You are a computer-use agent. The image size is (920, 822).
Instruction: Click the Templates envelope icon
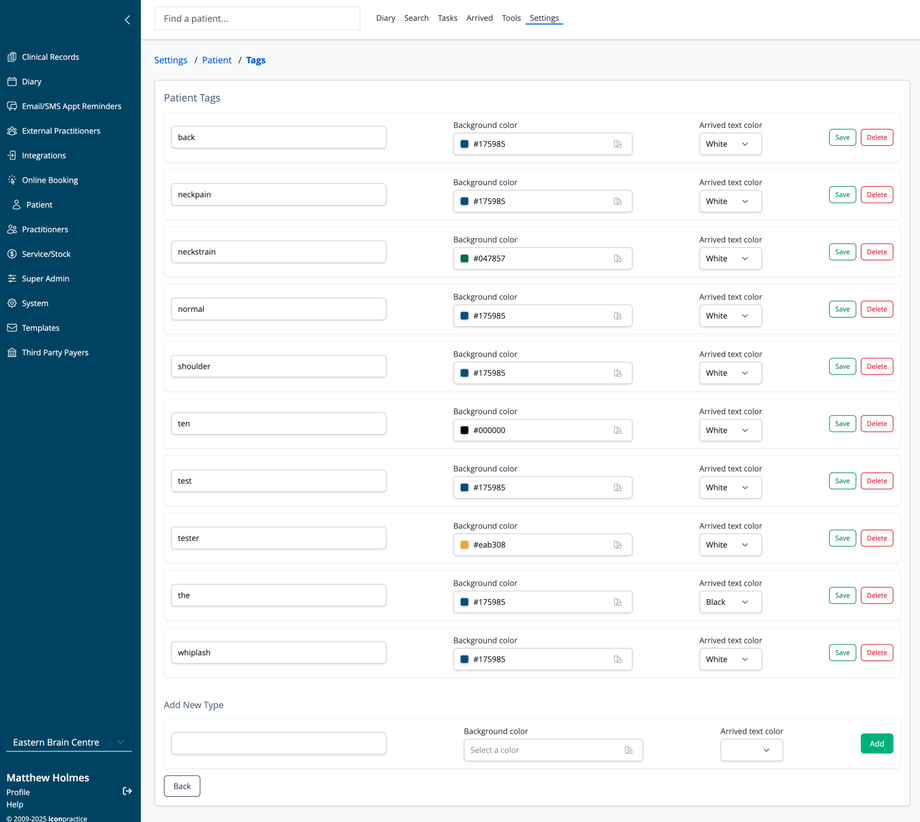coord(12,328)
